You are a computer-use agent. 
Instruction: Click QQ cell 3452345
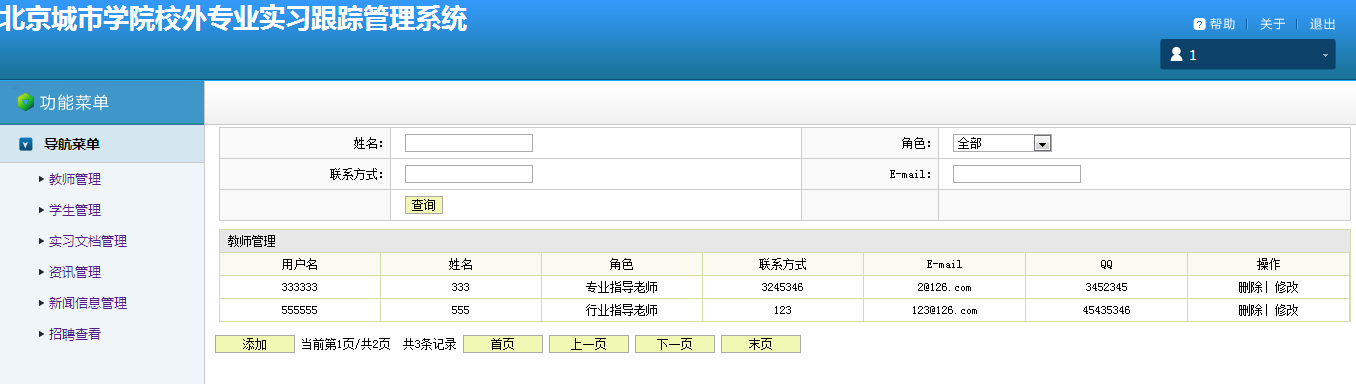[1106, 287]
